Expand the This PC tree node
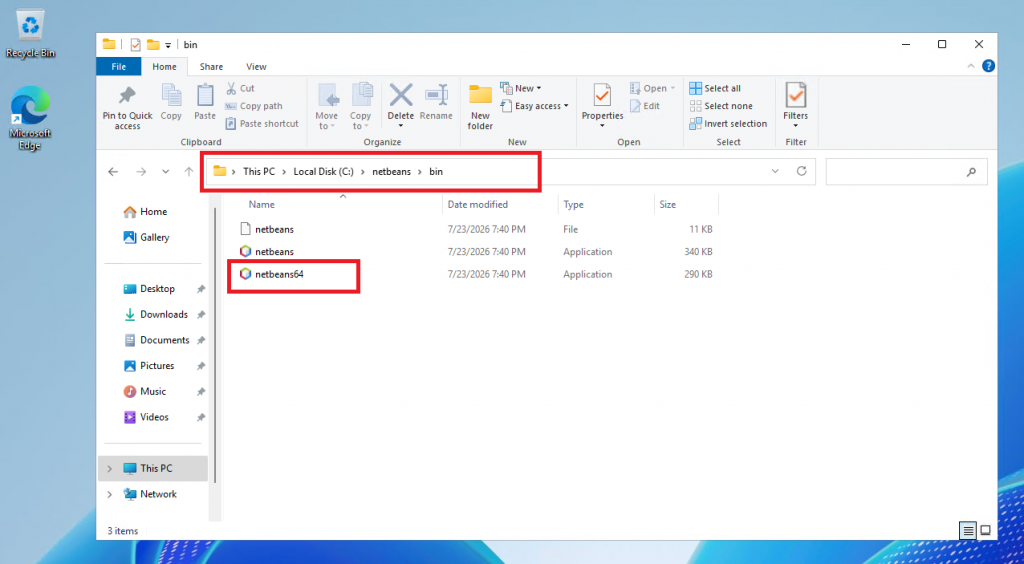This screenshot has width=1024, height=564. point(109,469)
